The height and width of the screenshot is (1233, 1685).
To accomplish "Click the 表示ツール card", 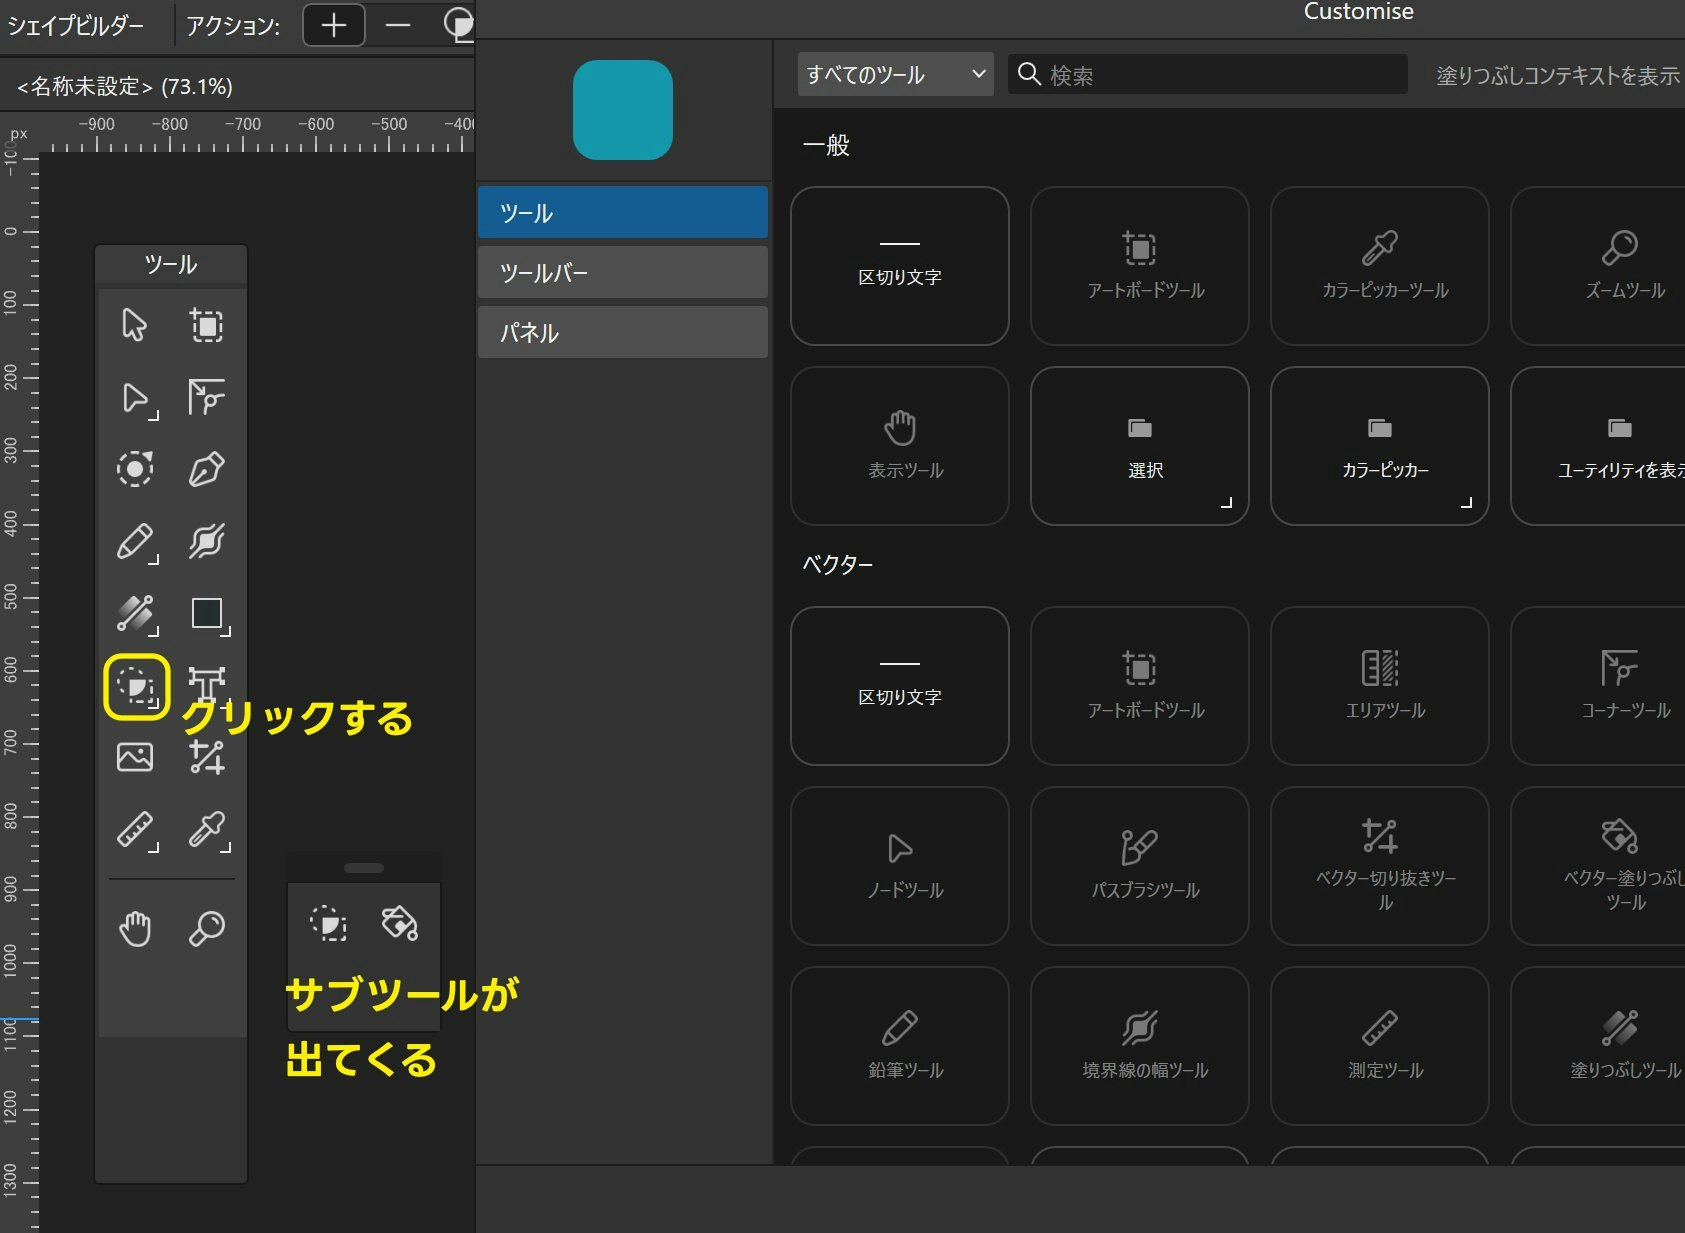I will (x=900, y=446).
